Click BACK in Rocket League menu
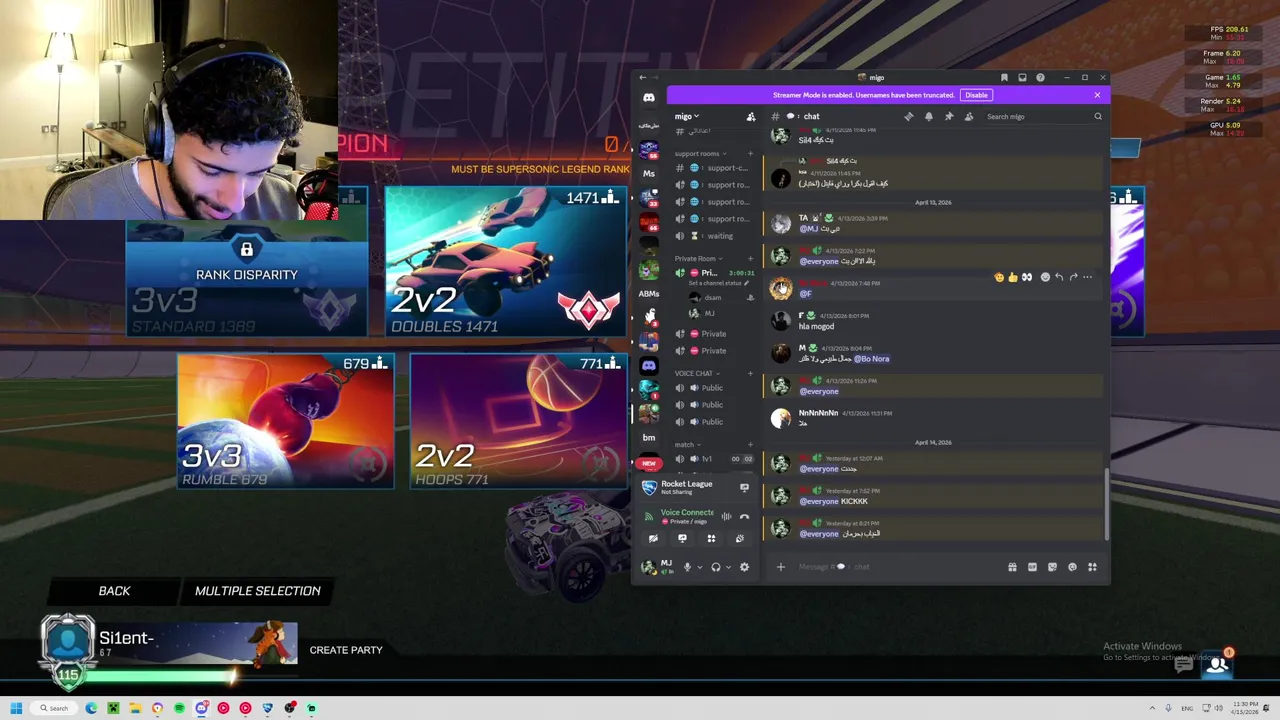Viewport: 1280px width, 720px height. click(114, 591)
